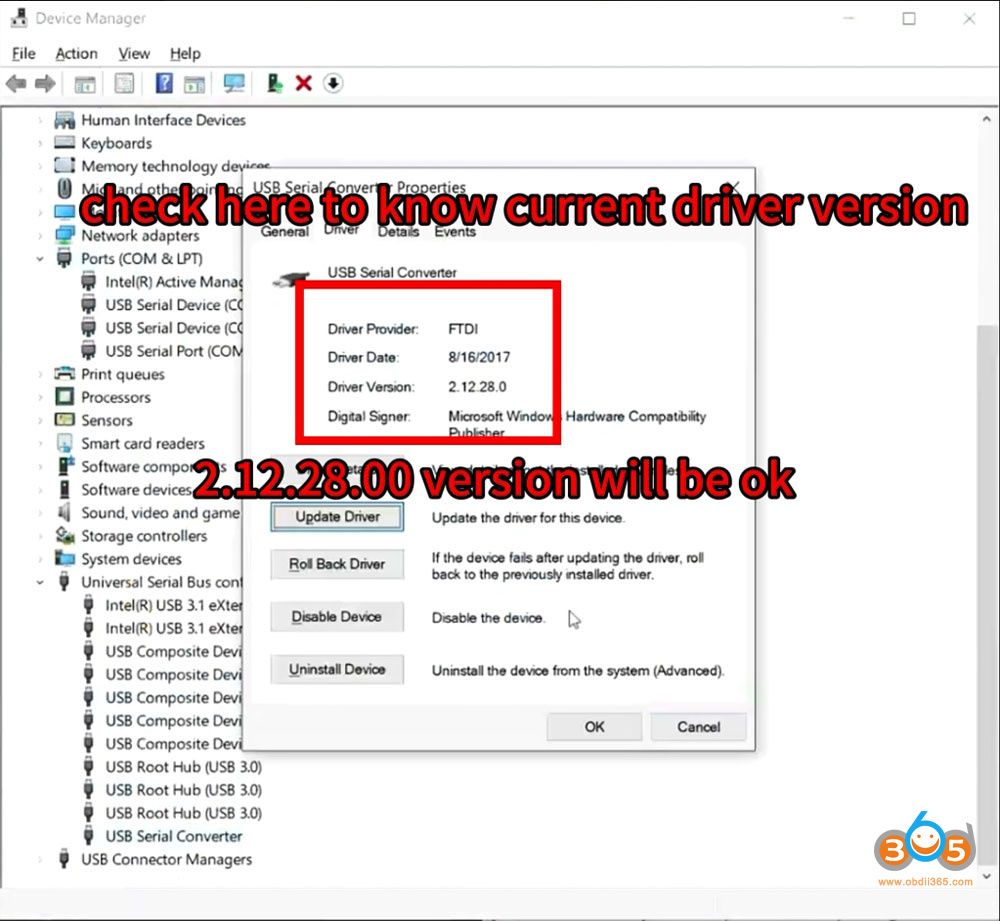This screenshot has width=1000, height=921.
Task: Switch to the Events tab
Action: tap(455, 232)
